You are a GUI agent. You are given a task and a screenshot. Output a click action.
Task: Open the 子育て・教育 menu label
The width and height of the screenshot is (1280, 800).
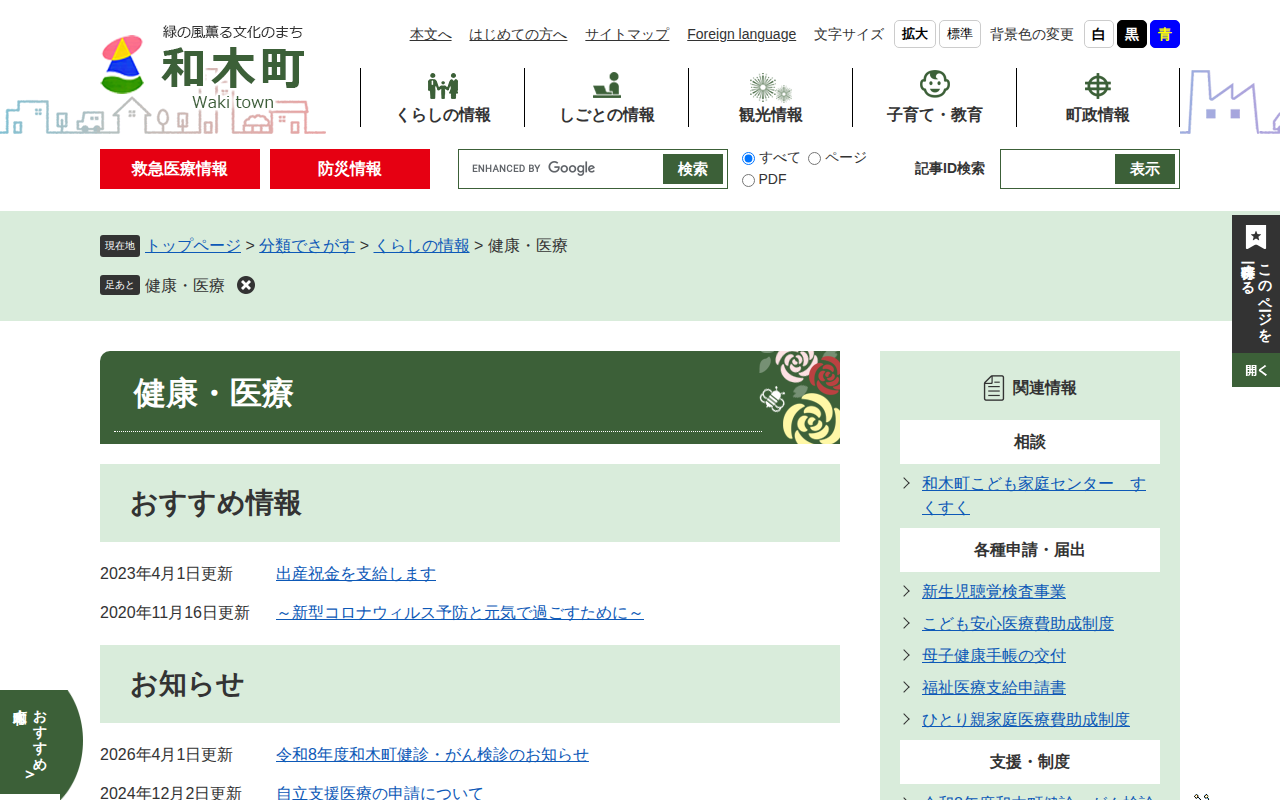pyautogui.click(x=935, y=115)
